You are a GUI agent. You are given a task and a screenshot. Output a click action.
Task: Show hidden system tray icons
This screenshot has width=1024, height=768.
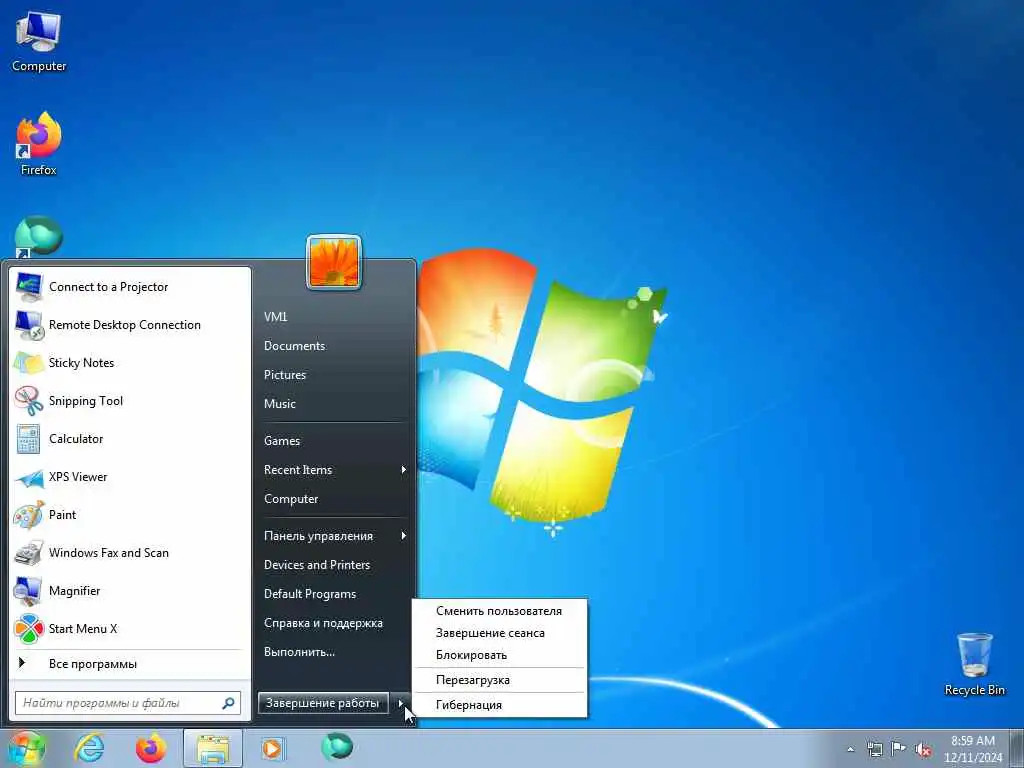(850, 750)
